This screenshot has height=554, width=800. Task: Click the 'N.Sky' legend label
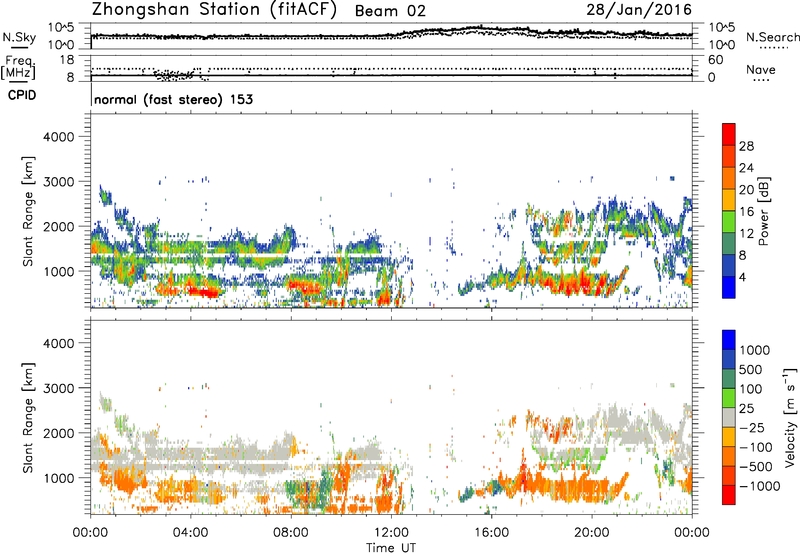(19, 37)
